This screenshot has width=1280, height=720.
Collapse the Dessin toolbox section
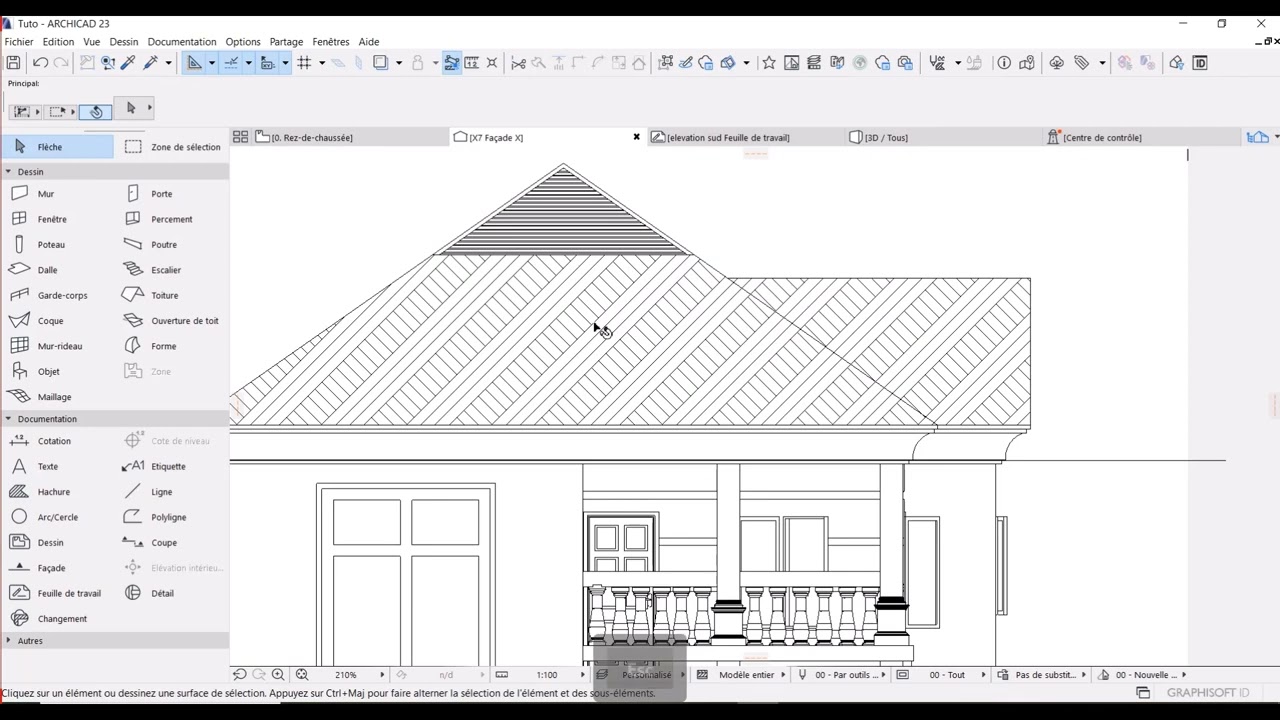(x=9, y=172)
